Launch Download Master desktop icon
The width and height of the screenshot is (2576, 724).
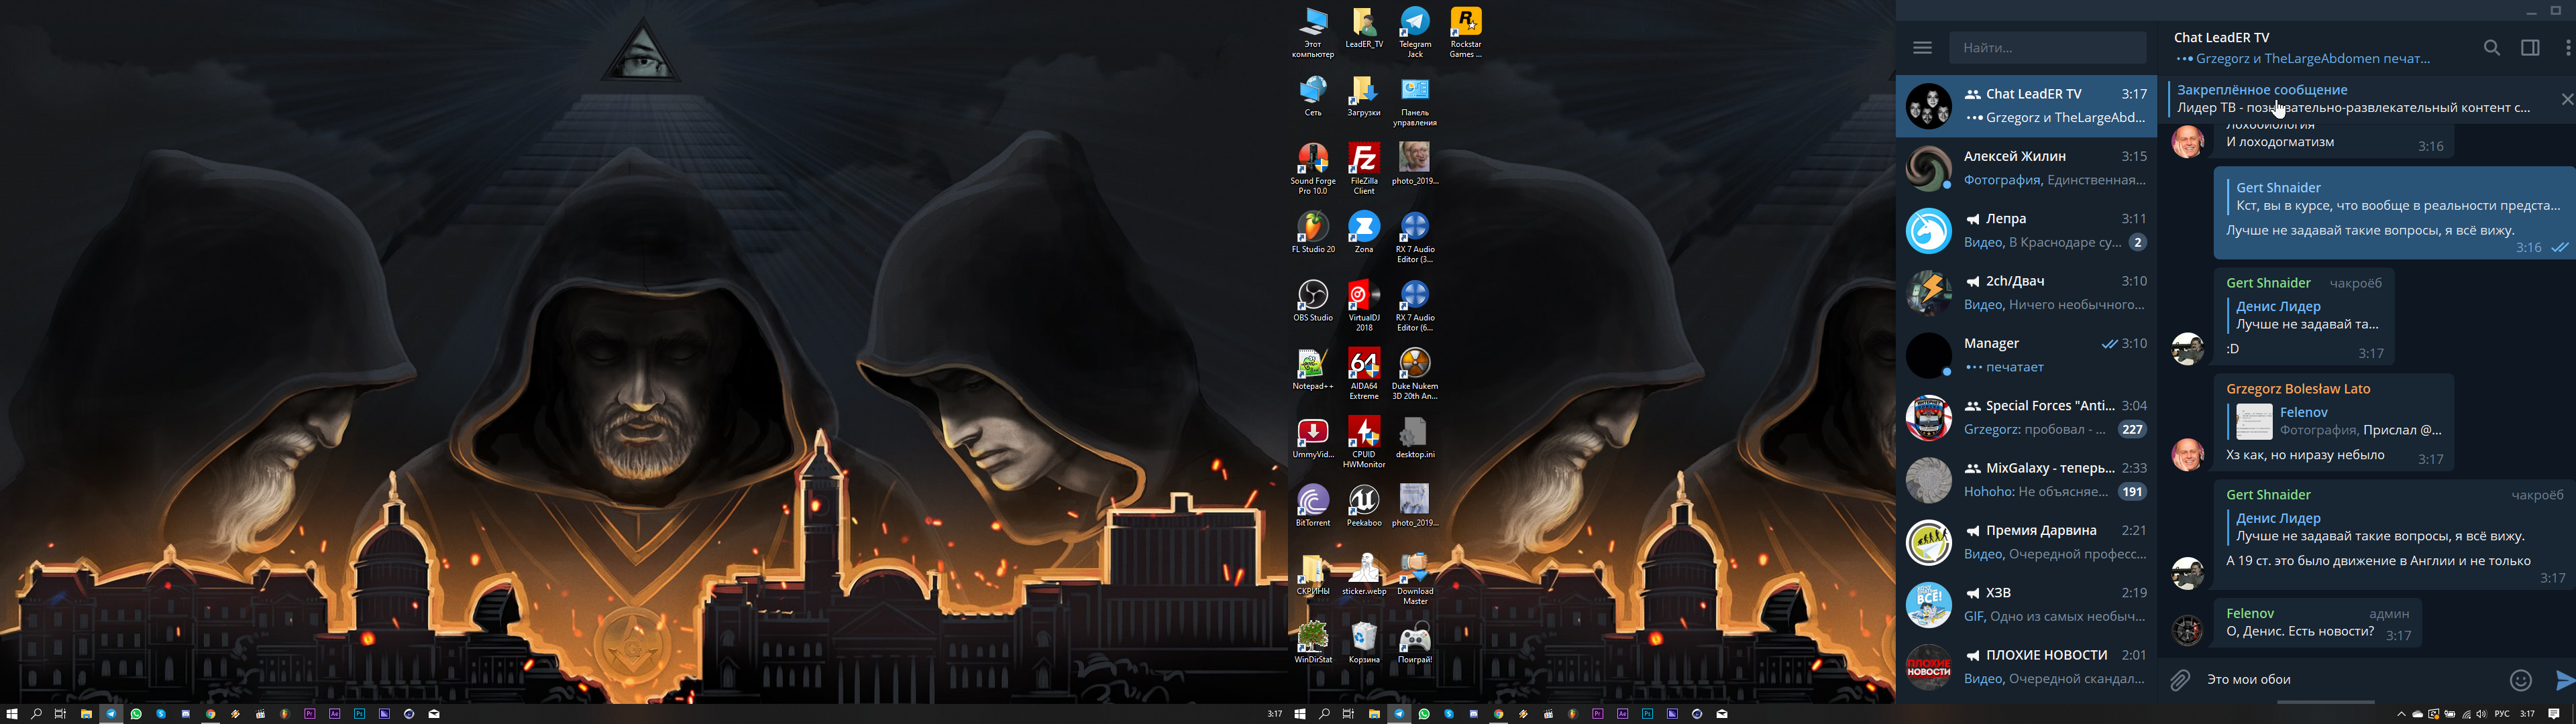[1415, 578]
